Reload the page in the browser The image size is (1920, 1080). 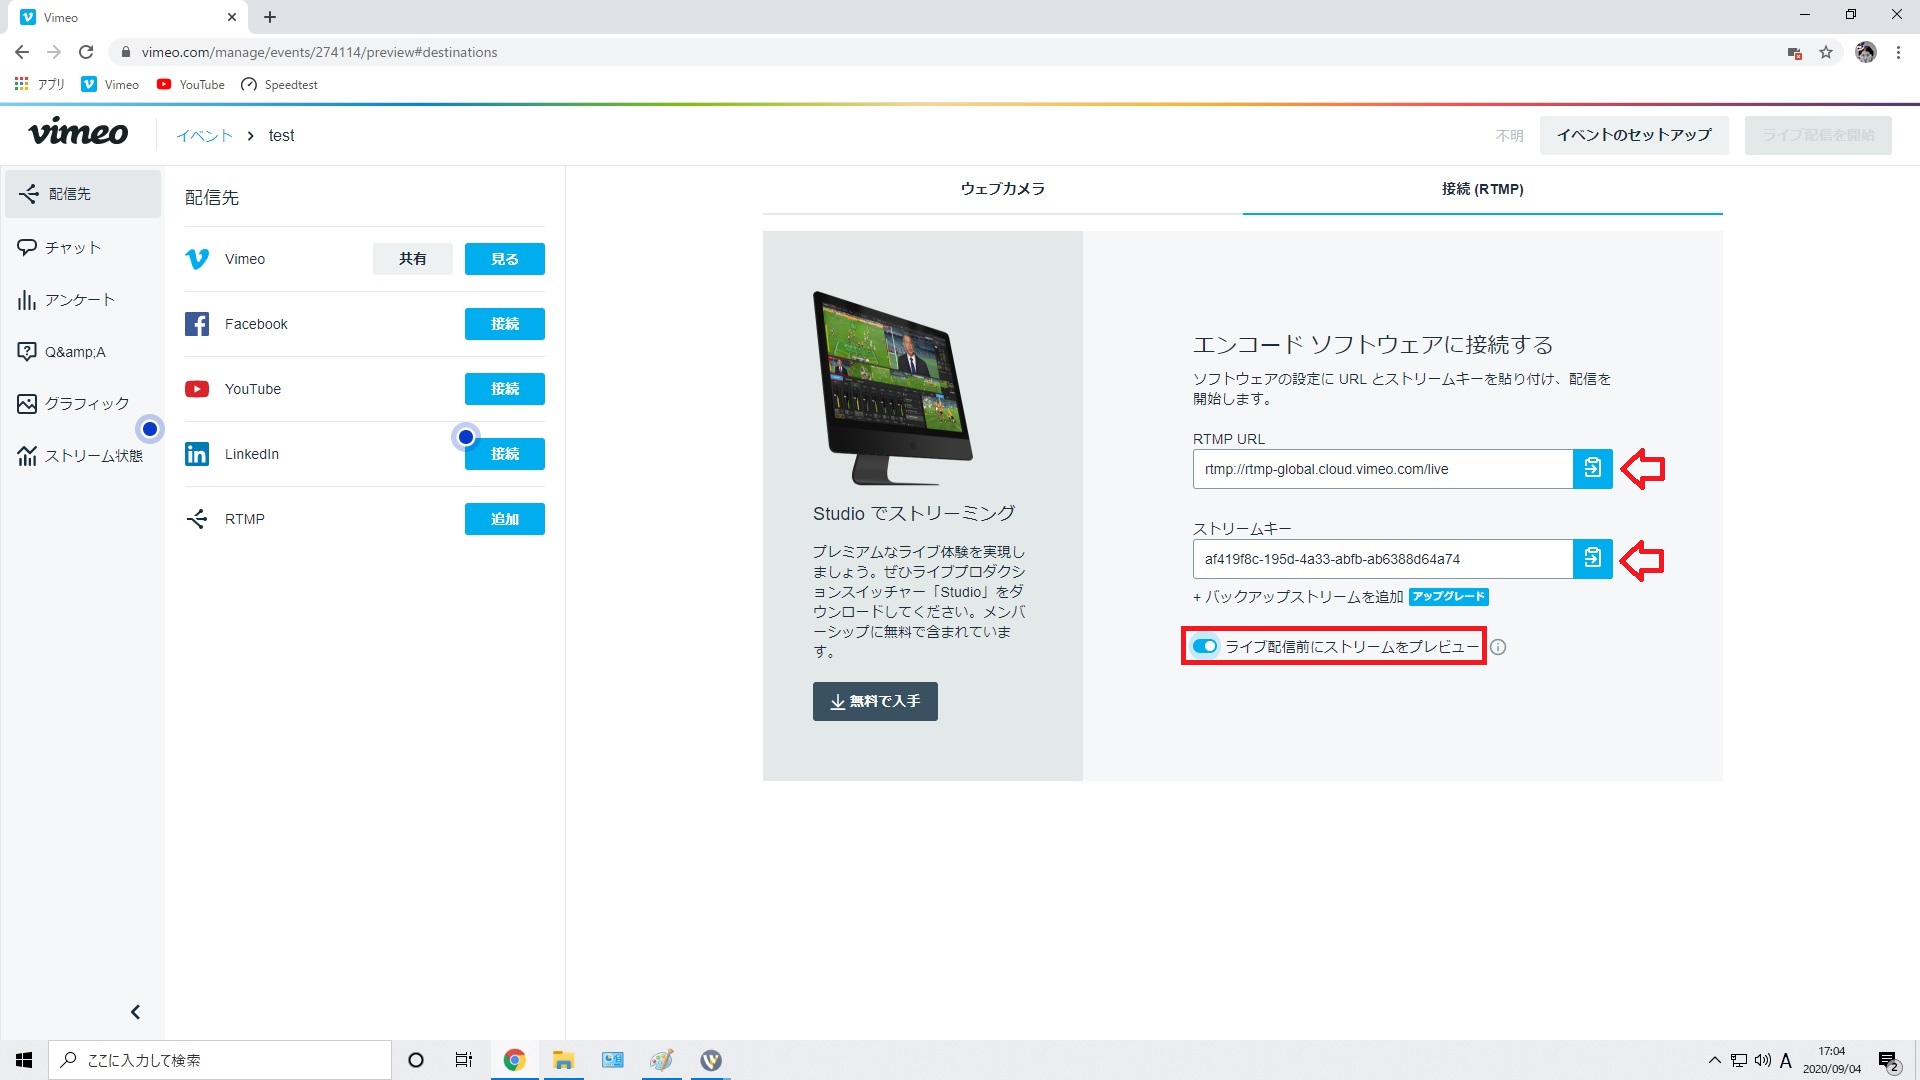86,52
